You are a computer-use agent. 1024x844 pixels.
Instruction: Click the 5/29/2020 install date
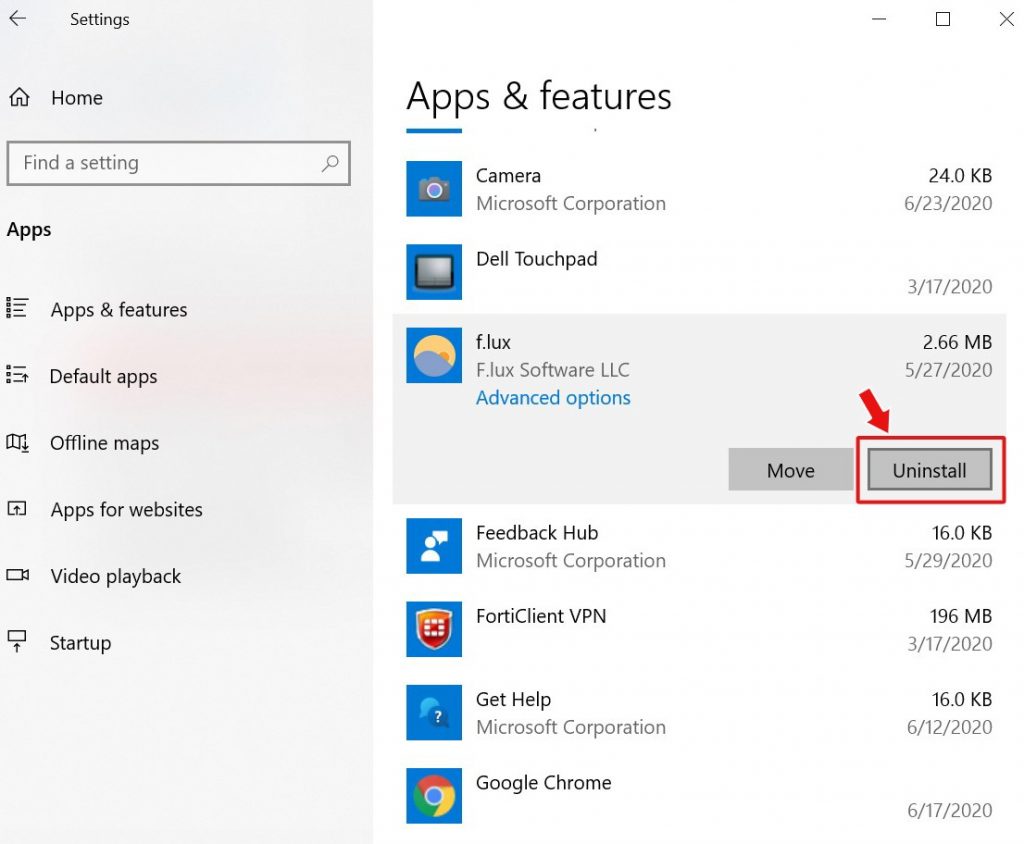coord(948,560)
